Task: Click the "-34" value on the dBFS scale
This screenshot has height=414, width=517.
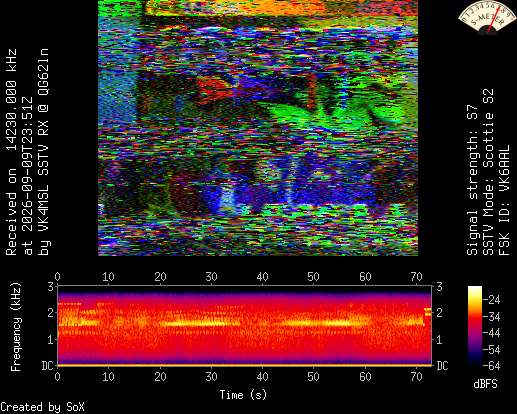Action: click(x=492, y=316)
